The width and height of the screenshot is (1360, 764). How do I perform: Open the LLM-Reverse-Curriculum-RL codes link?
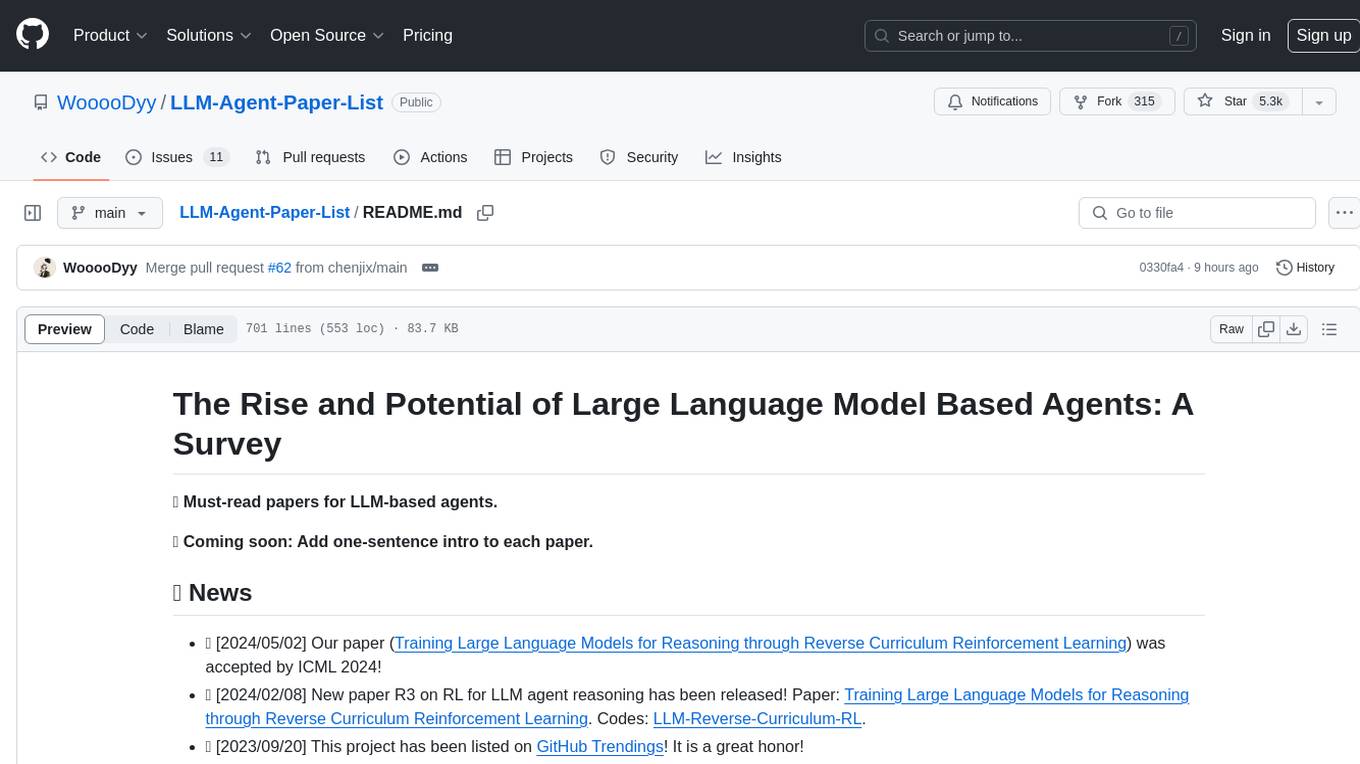[x=756, y=719]
